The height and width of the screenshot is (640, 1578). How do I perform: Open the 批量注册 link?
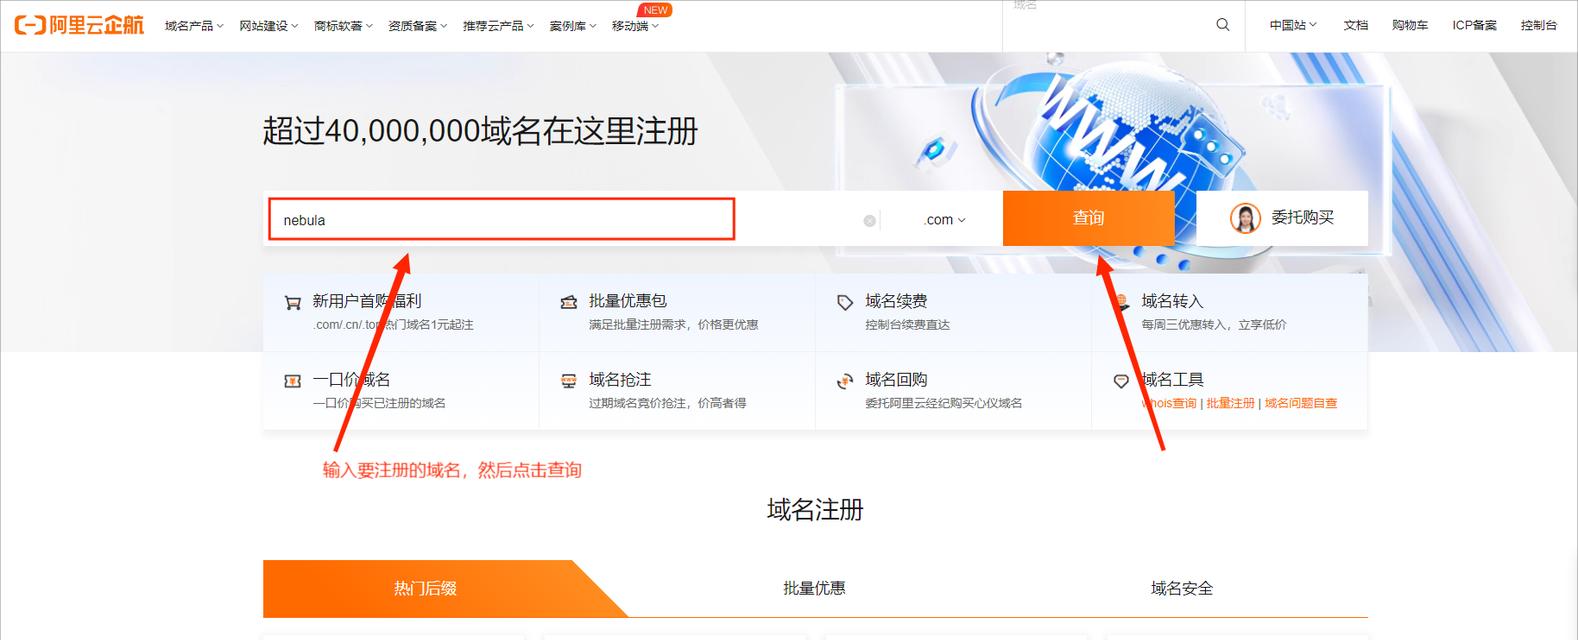tap(1230, 403)
